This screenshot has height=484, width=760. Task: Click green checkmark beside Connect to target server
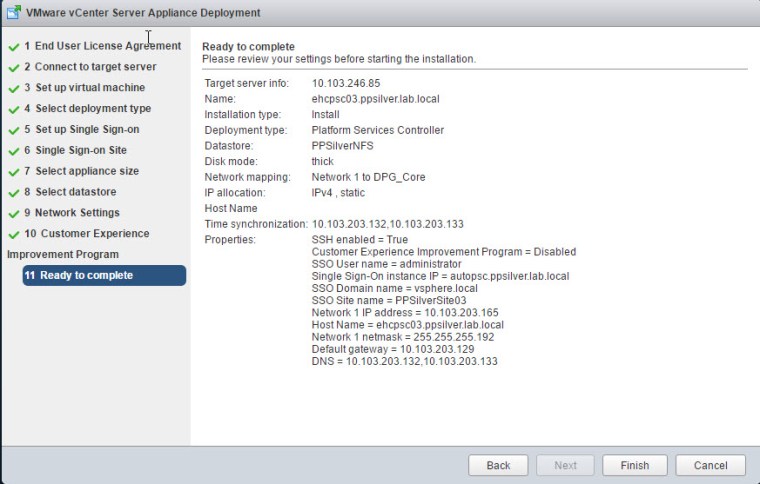(x=14, y=67)
